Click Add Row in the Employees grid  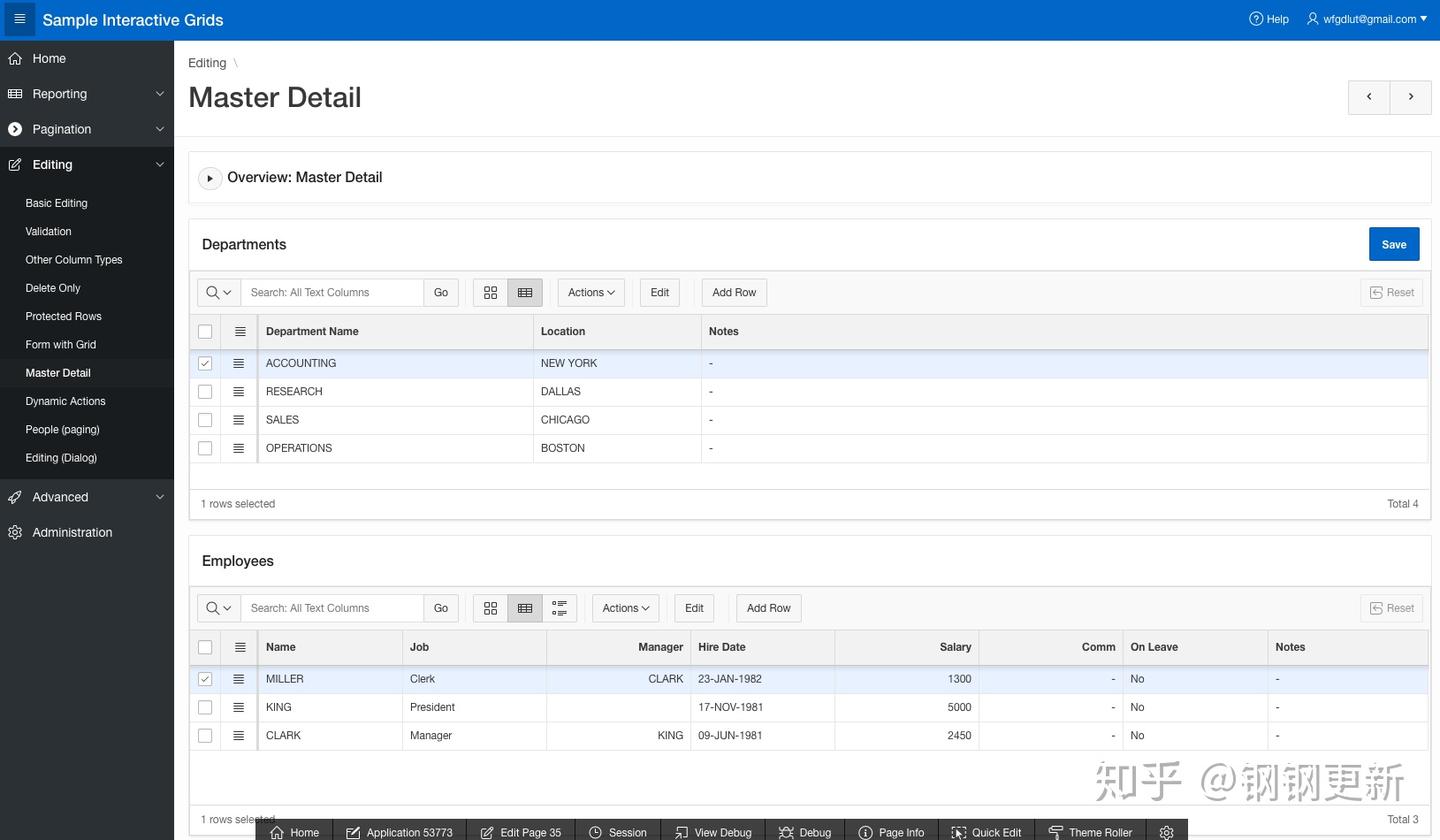point(768,607)
